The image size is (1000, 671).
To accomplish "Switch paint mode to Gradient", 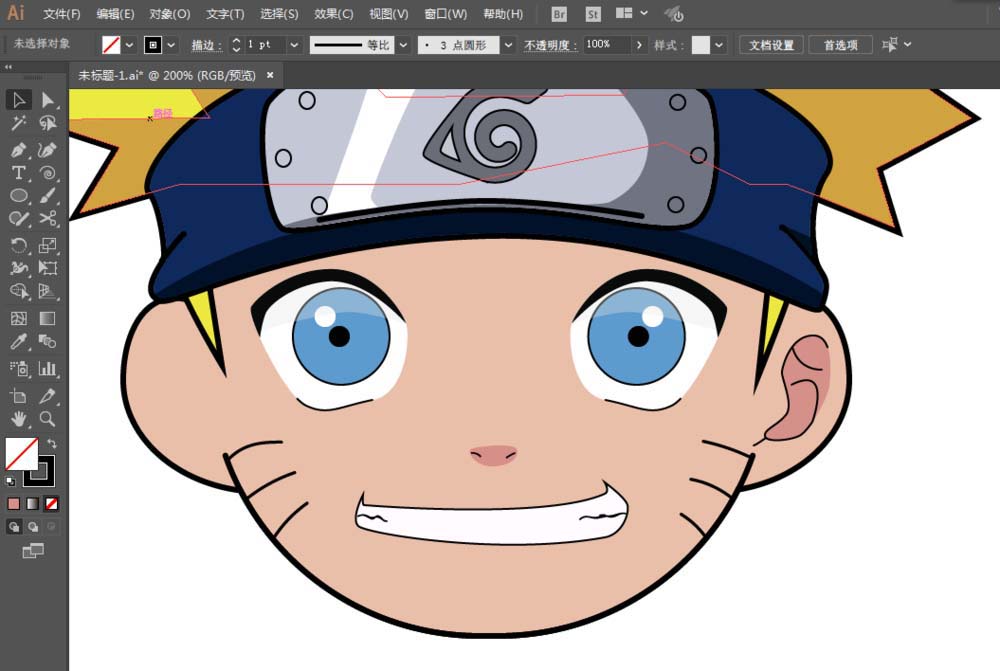I will pos(33,504).
